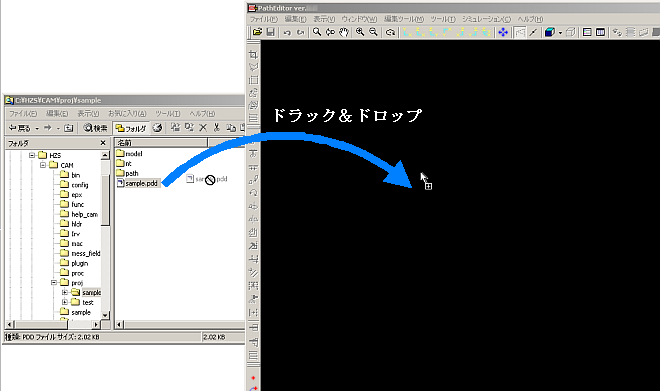The image size is (660, 391).
Task: Open the お気に入り menu in Explorer
Action: tap(127, 114)
